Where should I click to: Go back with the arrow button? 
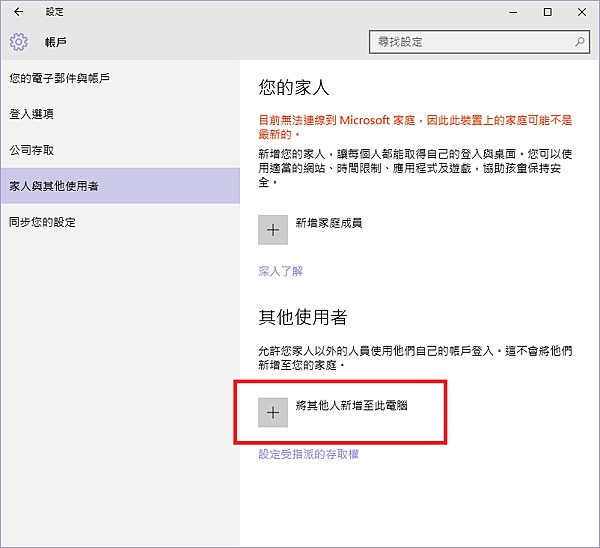(x=18, y=12)
